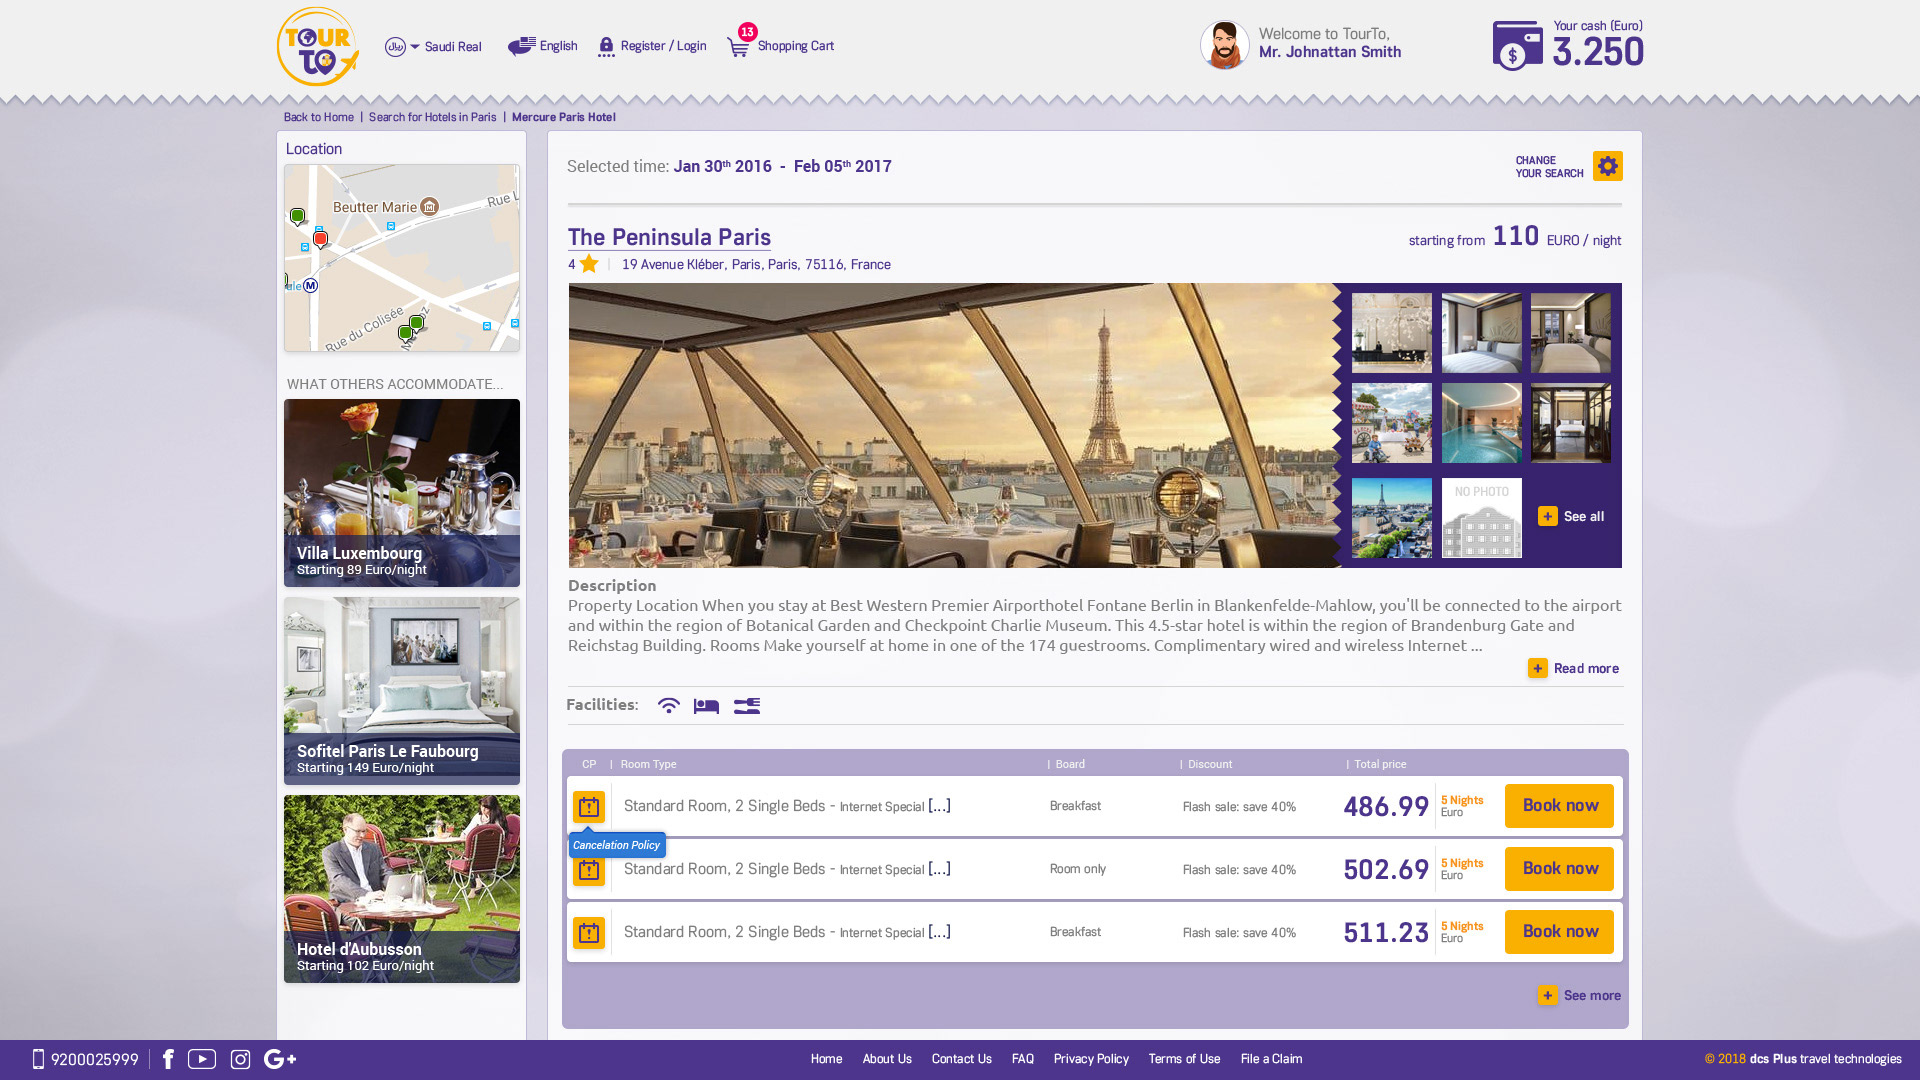Viewport: 1920px width, 1080px height.
Task: Click the Beutter Marie museum icon on map
Action: point(430,207)
